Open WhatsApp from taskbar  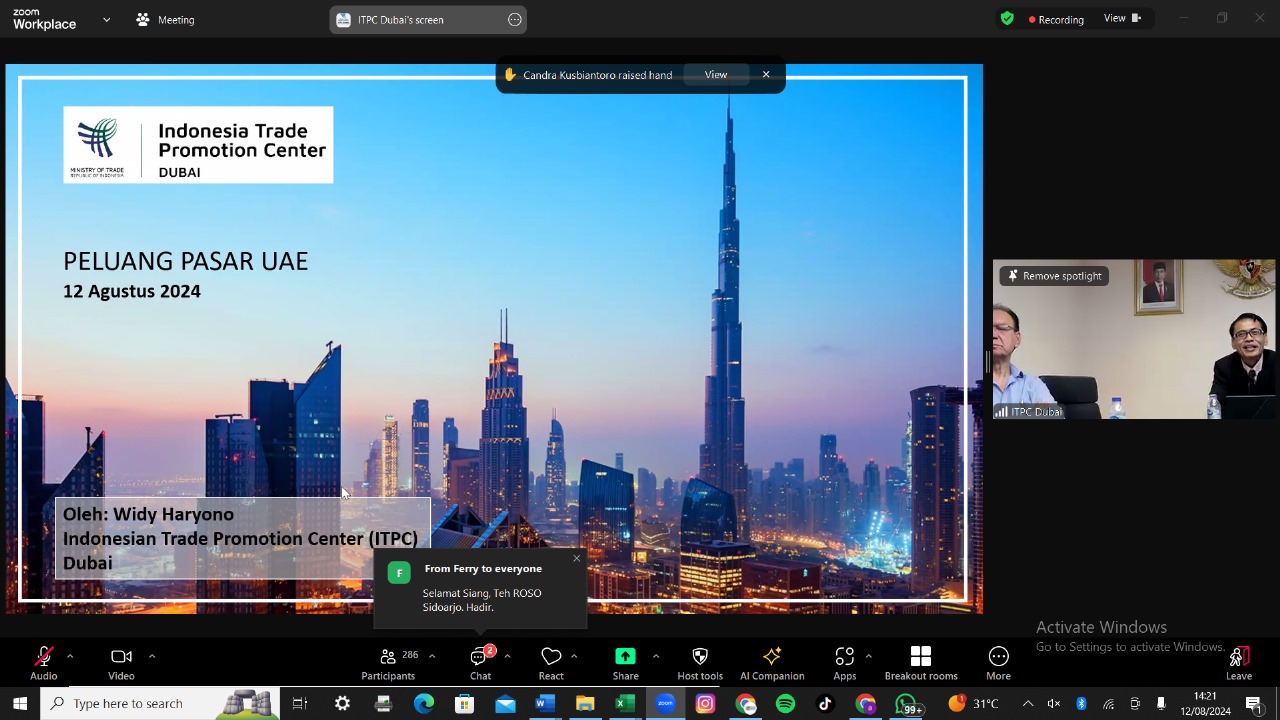[x=906, y=703]
